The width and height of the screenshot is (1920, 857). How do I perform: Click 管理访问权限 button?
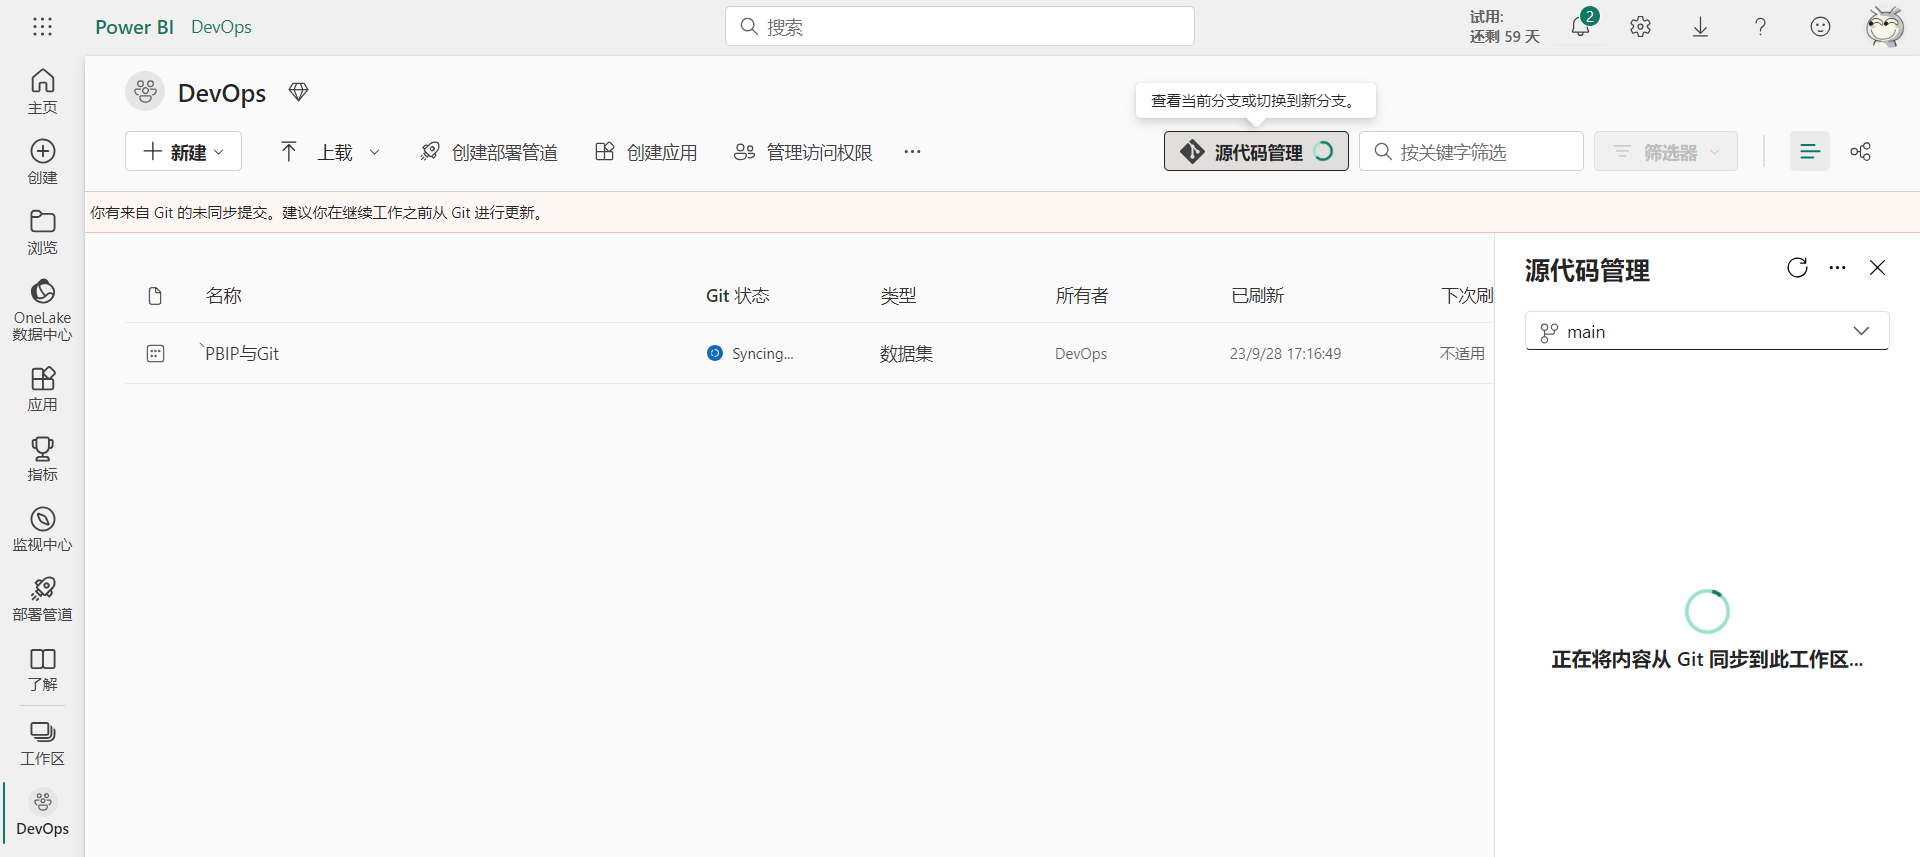(803, 152)
